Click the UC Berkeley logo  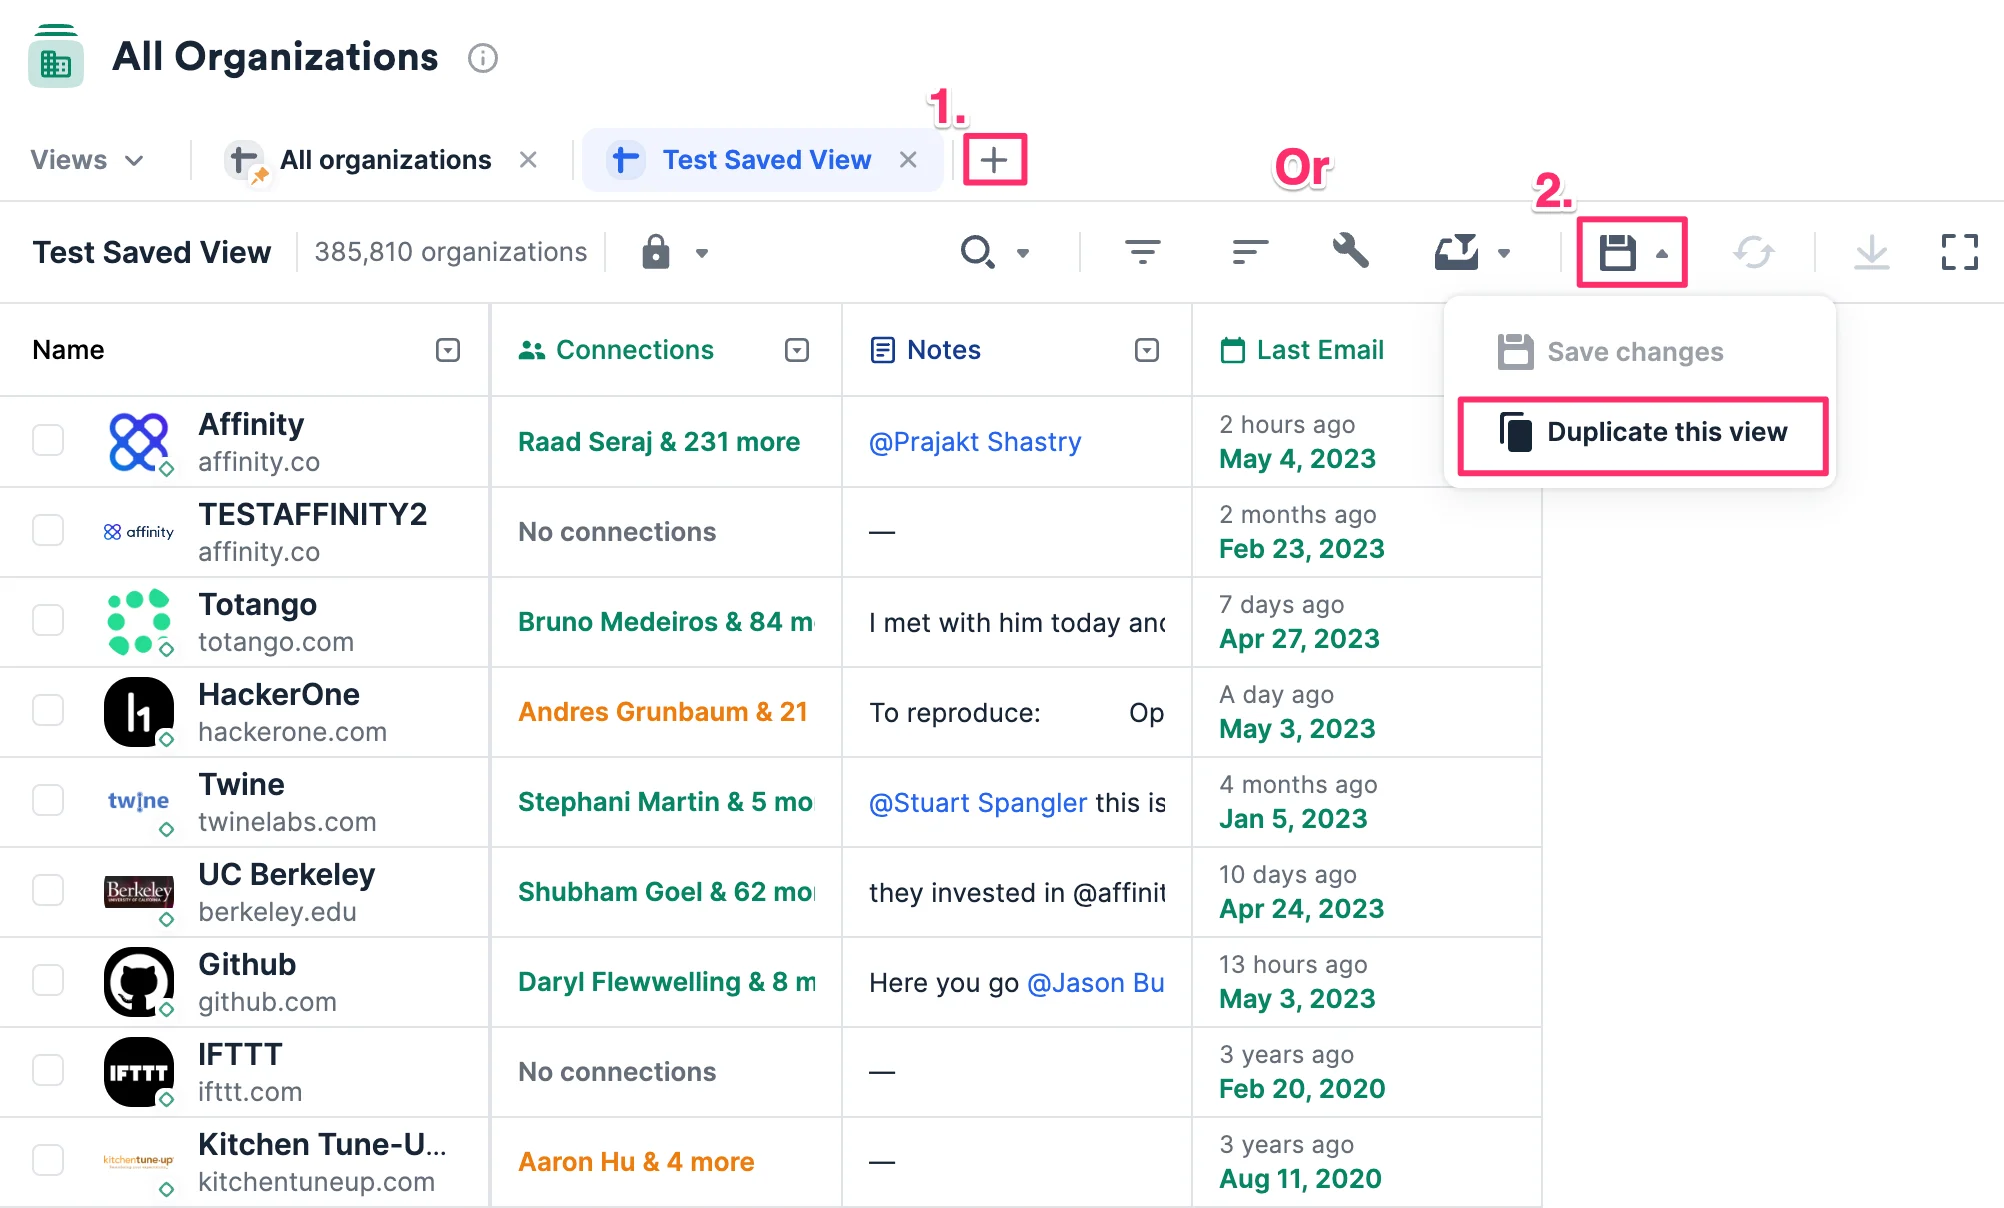pyautogui.click(x=139, y=891)
